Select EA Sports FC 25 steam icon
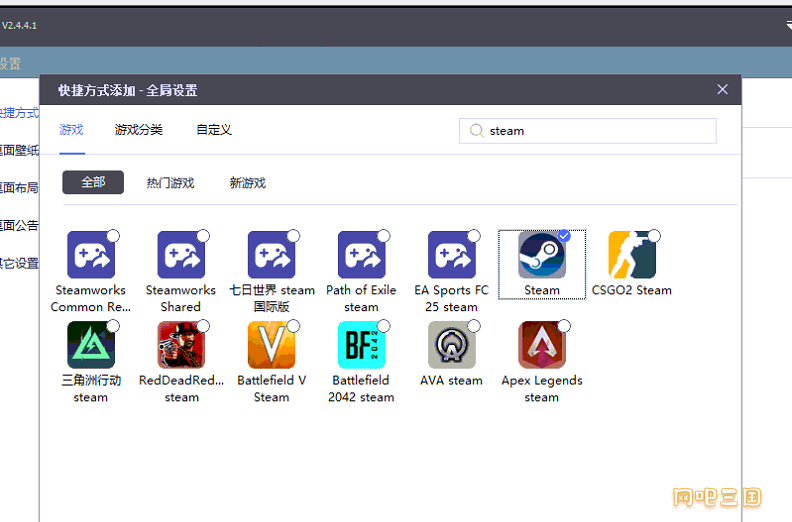The width and height of the screenshot is (792, 522). point(452,255)
